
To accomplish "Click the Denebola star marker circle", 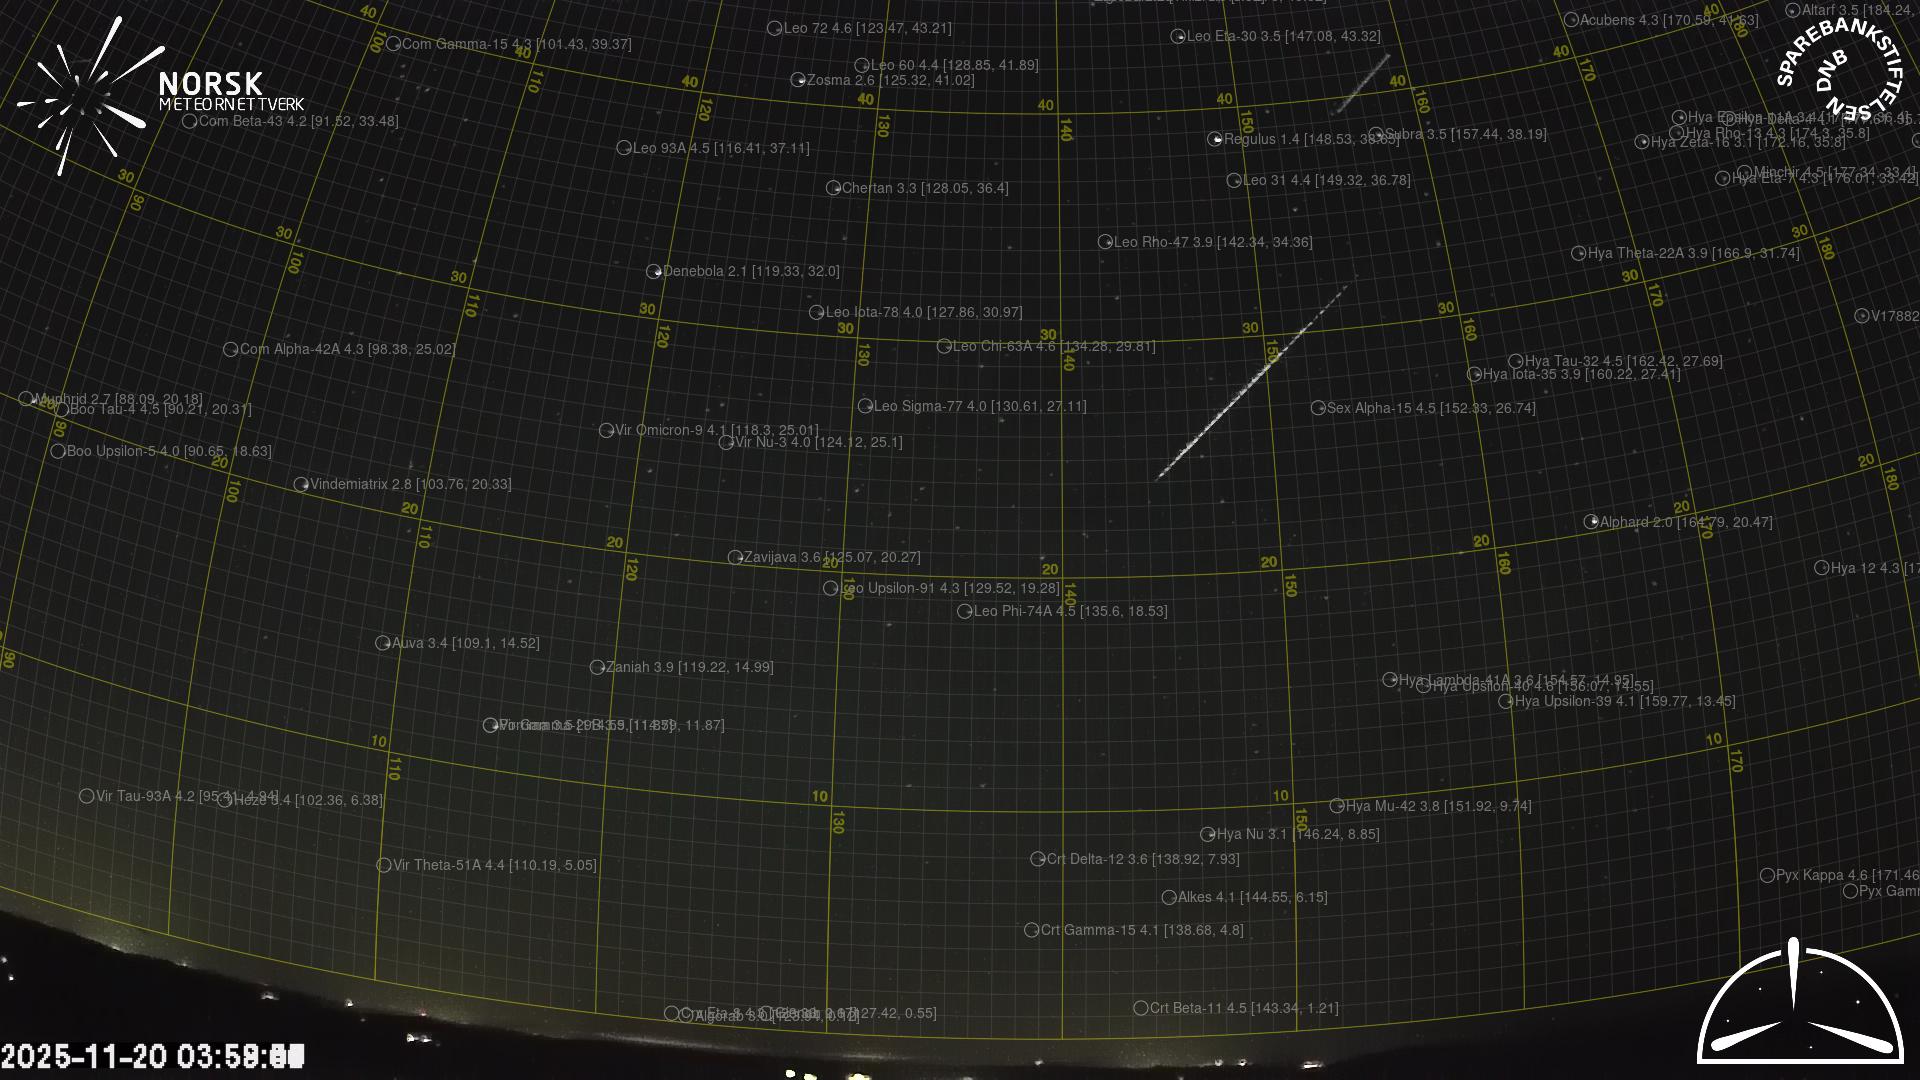I will (x=654, y=272).
